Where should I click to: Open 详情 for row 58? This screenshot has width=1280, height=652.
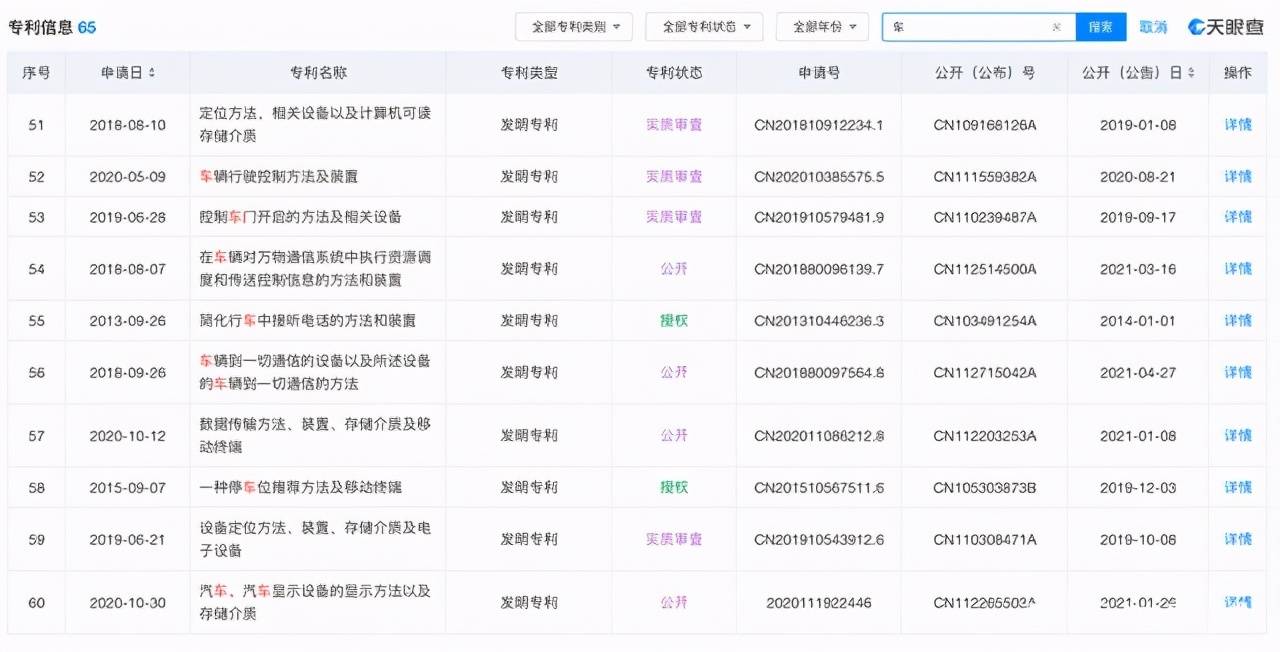point(1238,487)
